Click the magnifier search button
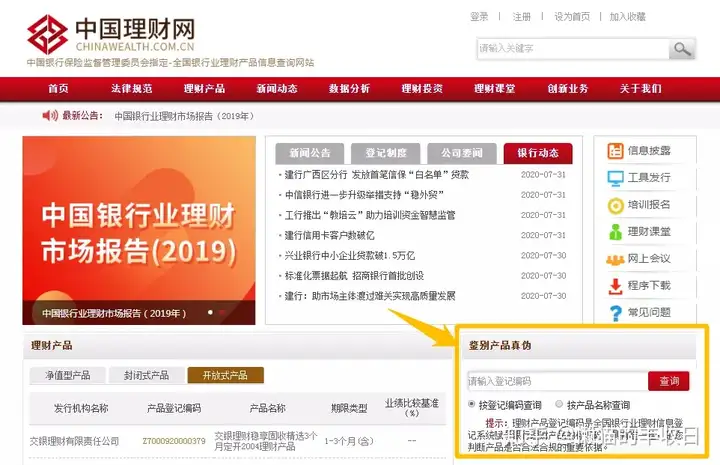720x465 pixels. coord(682,49)
